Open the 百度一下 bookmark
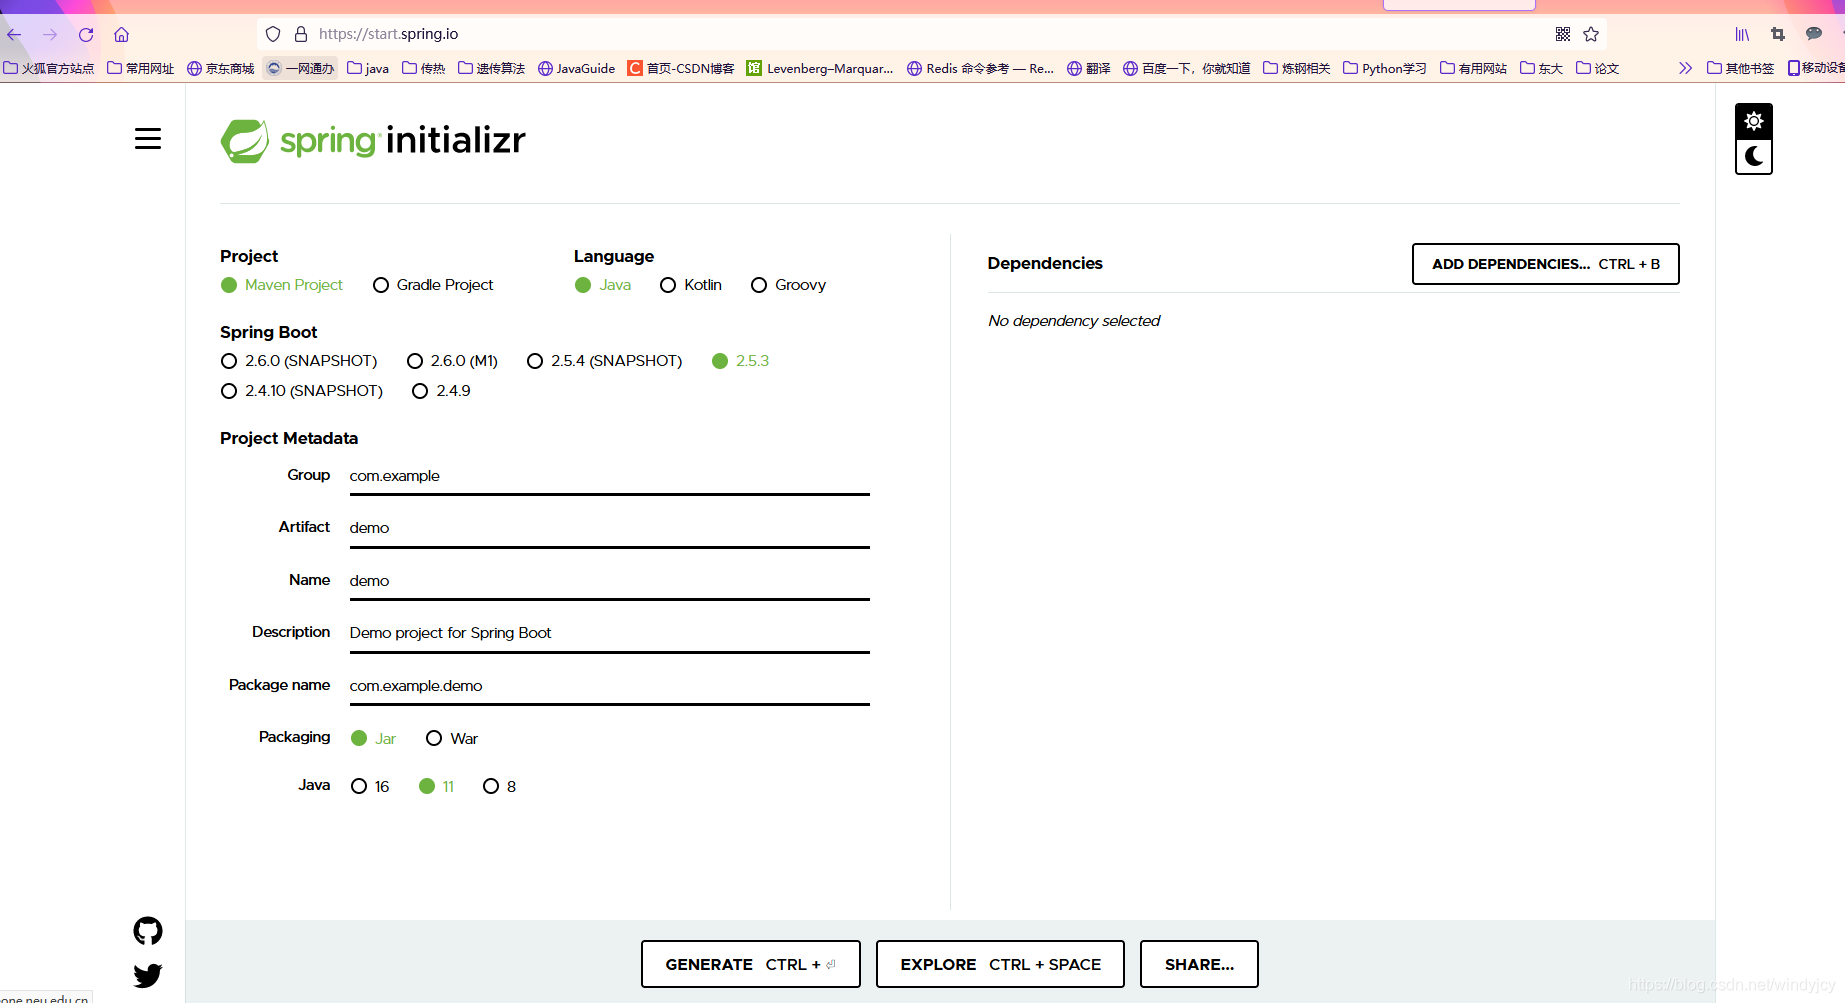 pyautogui.click(x=1186, y=68)
